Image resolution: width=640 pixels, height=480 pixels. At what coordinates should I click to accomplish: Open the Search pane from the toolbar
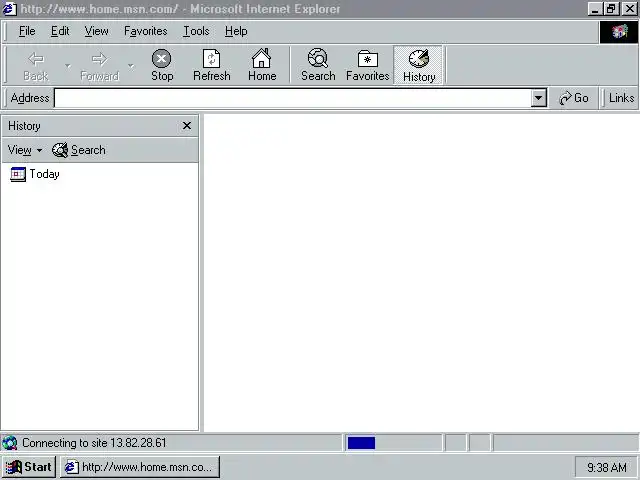(x=318, y=65)
